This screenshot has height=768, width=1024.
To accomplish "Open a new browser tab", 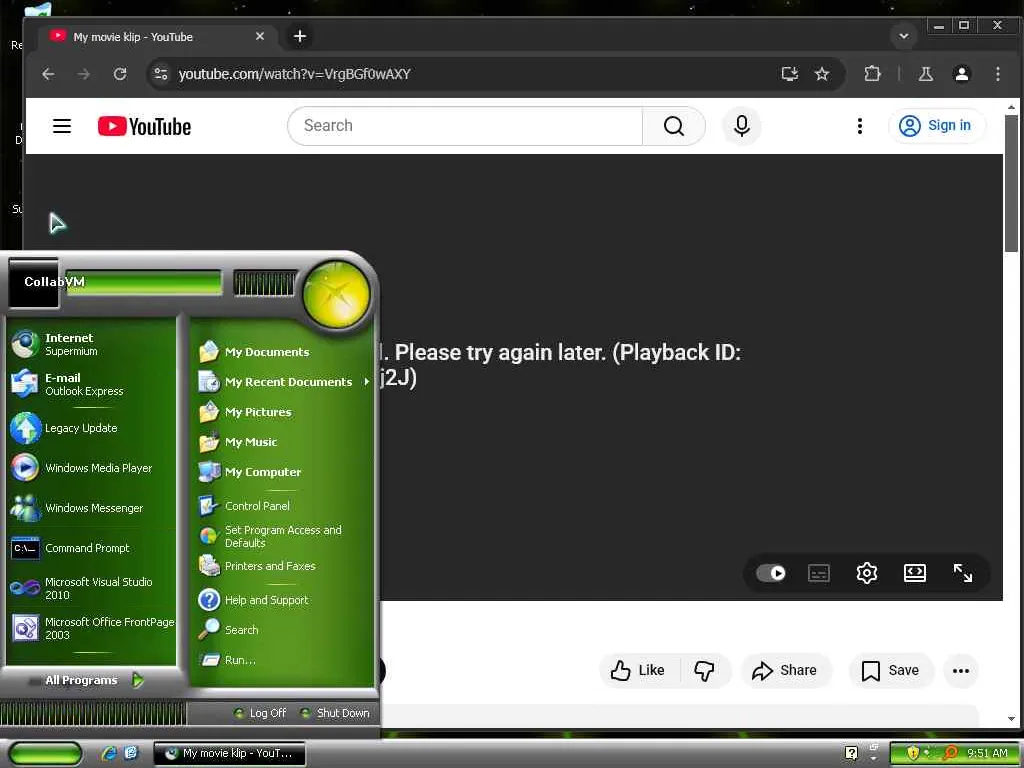I will point(300,37).
